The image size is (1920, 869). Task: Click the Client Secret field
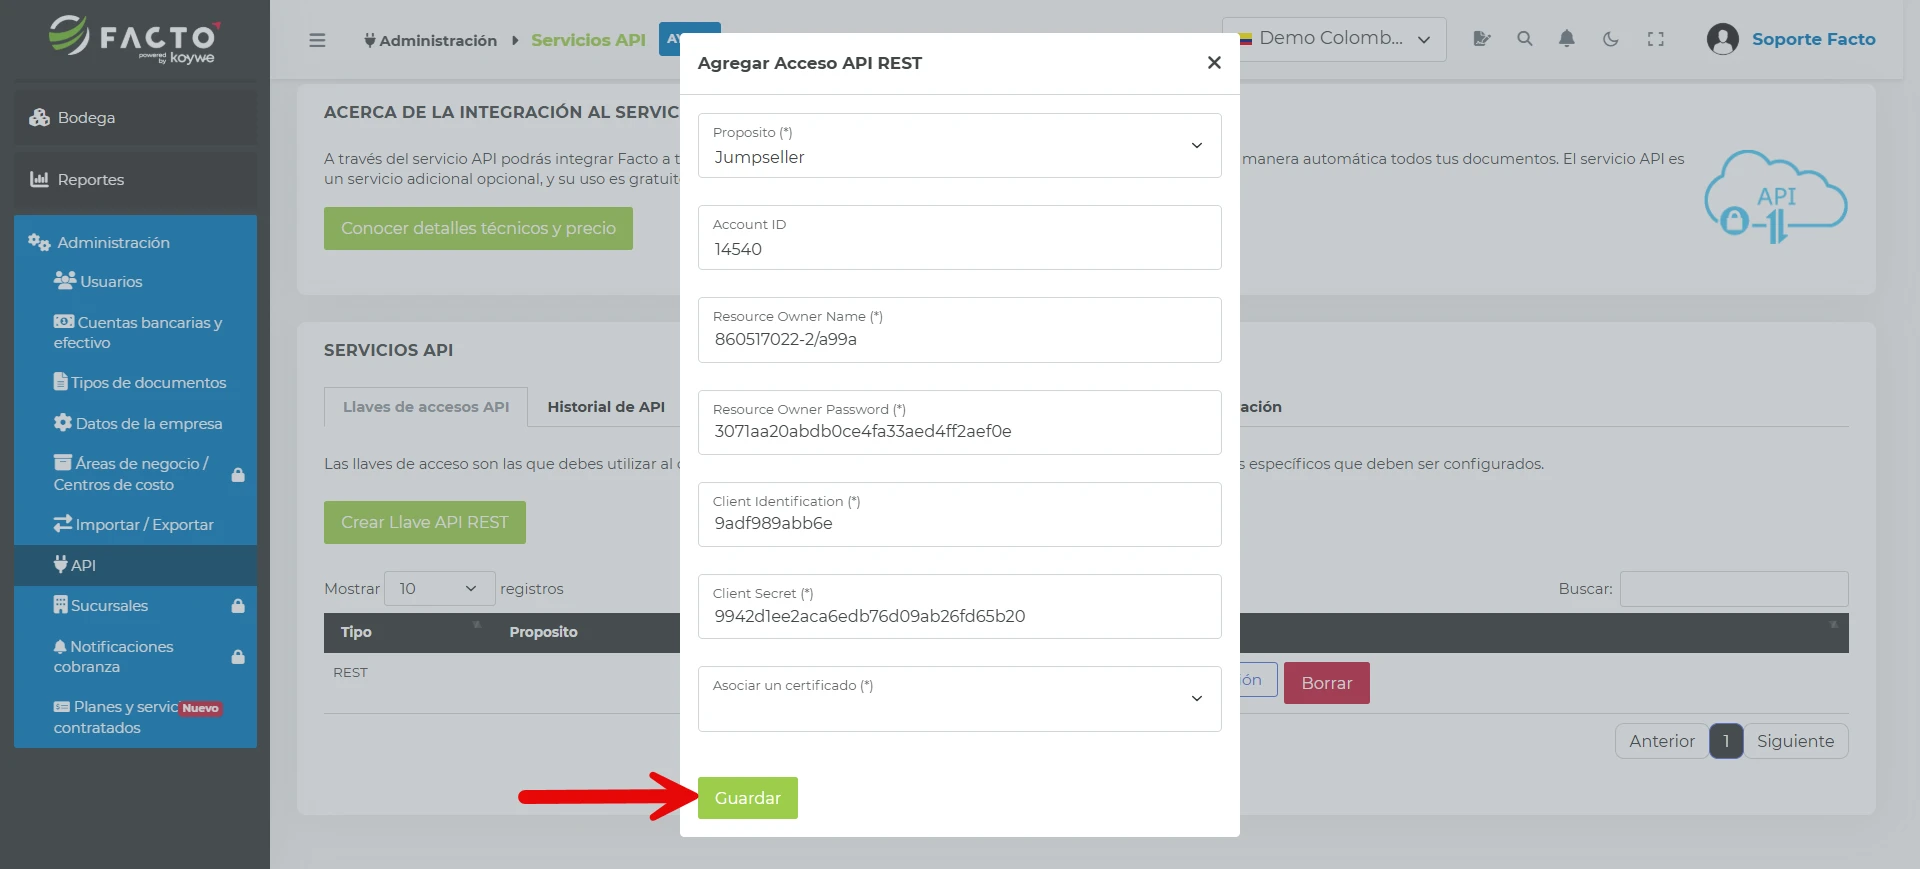pos(959,607)
